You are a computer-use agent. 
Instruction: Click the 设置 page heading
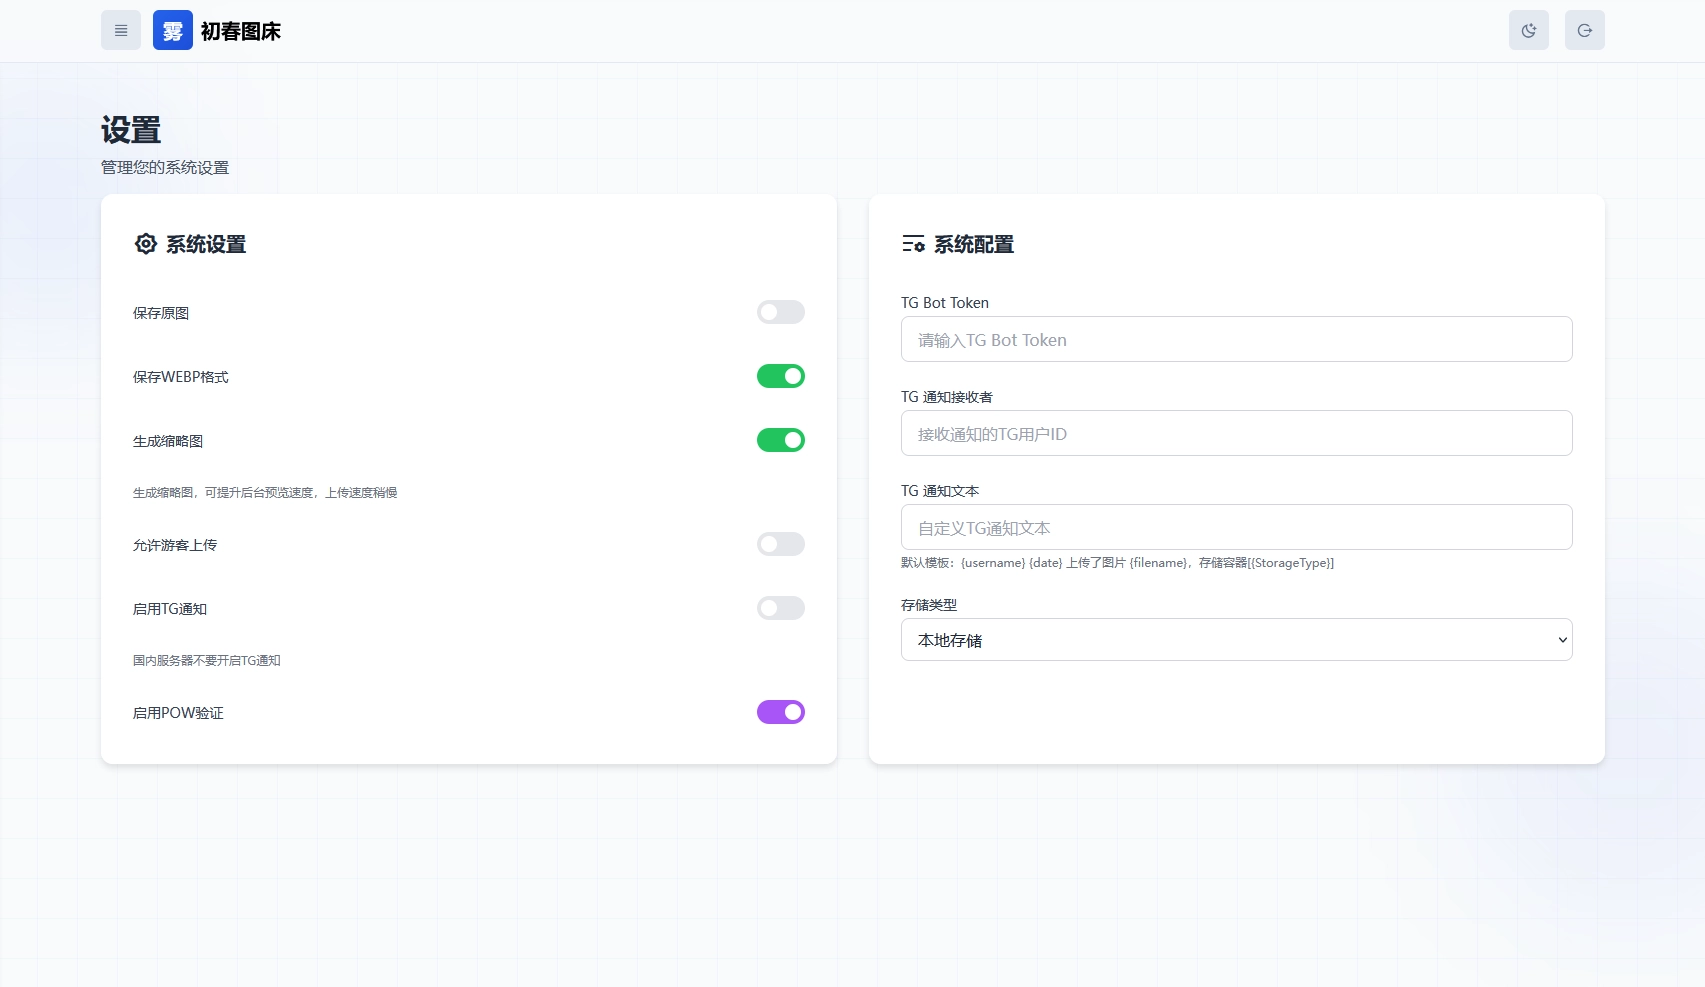pos(131,130)
